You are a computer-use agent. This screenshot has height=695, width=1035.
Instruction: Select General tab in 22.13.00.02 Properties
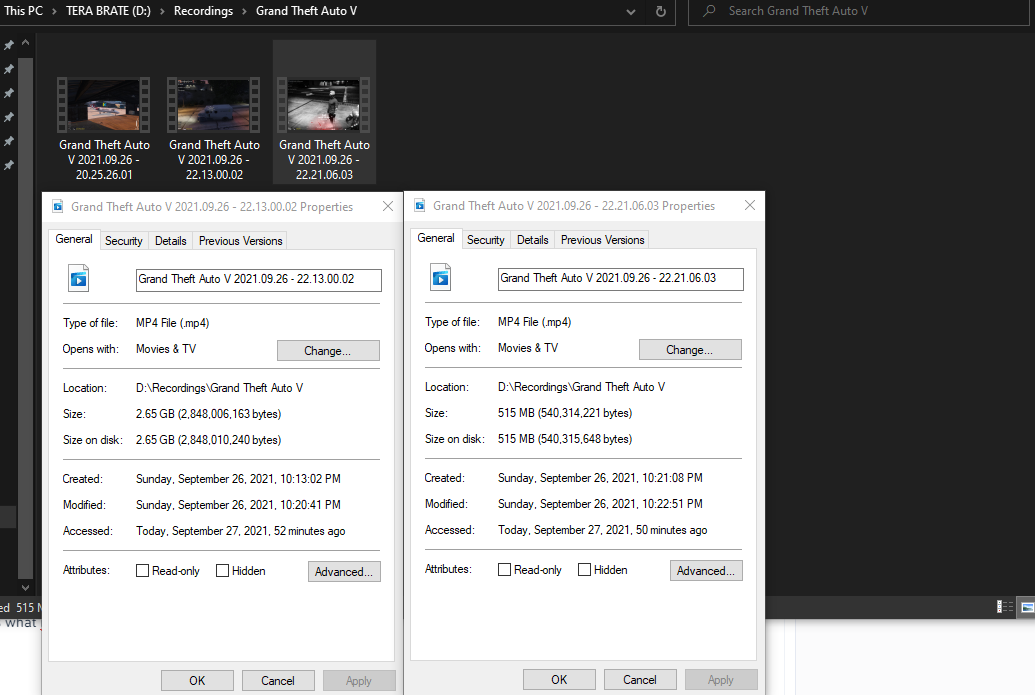74,239
